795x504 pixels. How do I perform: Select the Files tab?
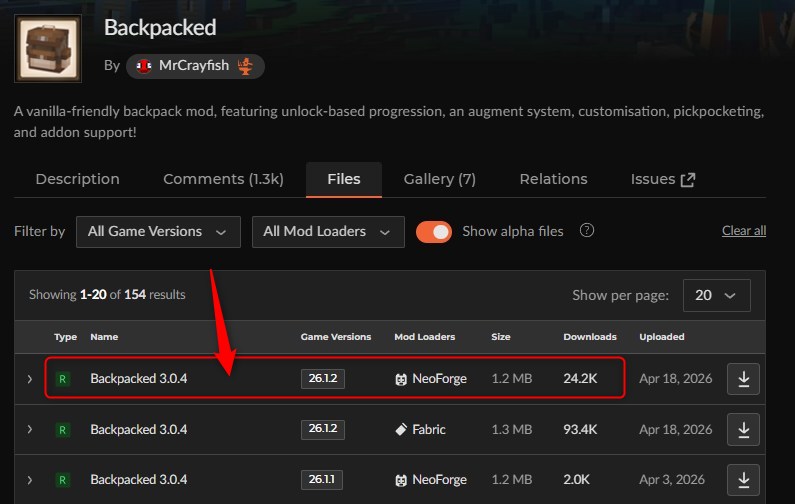[x=344, y=179]
